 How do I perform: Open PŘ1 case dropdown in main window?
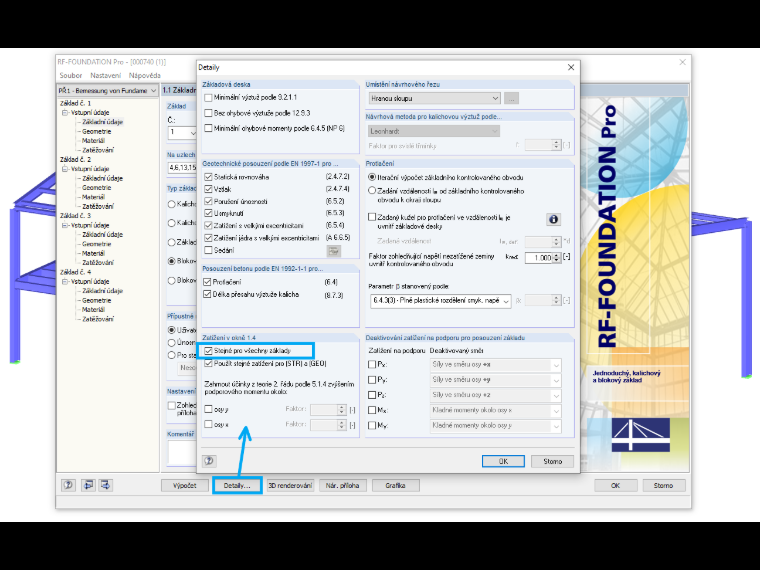click(x=107, y=91)
